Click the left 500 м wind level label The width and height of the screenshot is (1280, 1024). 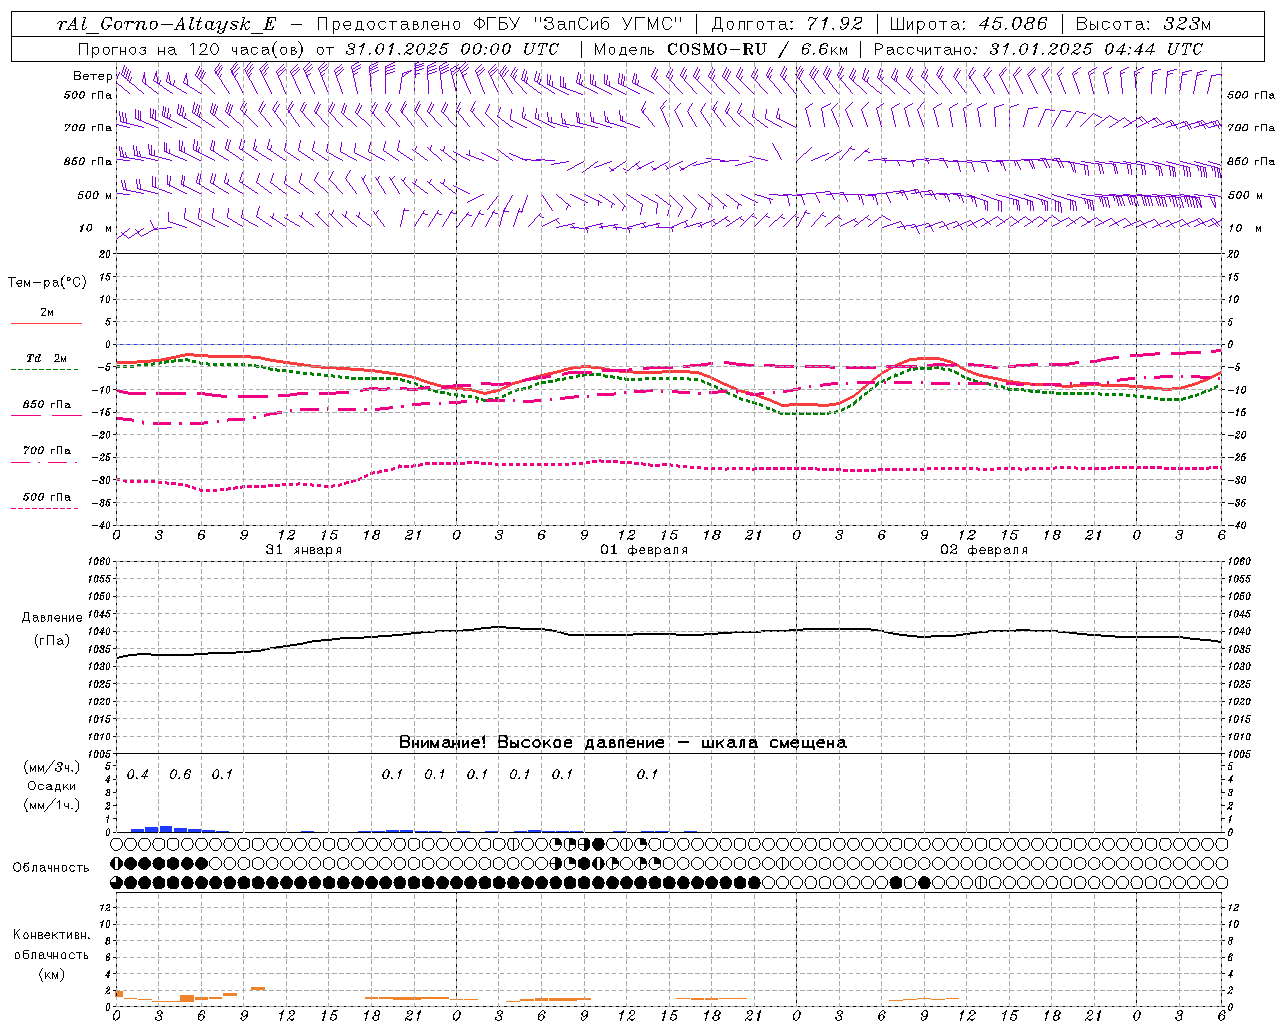[95, 195]
